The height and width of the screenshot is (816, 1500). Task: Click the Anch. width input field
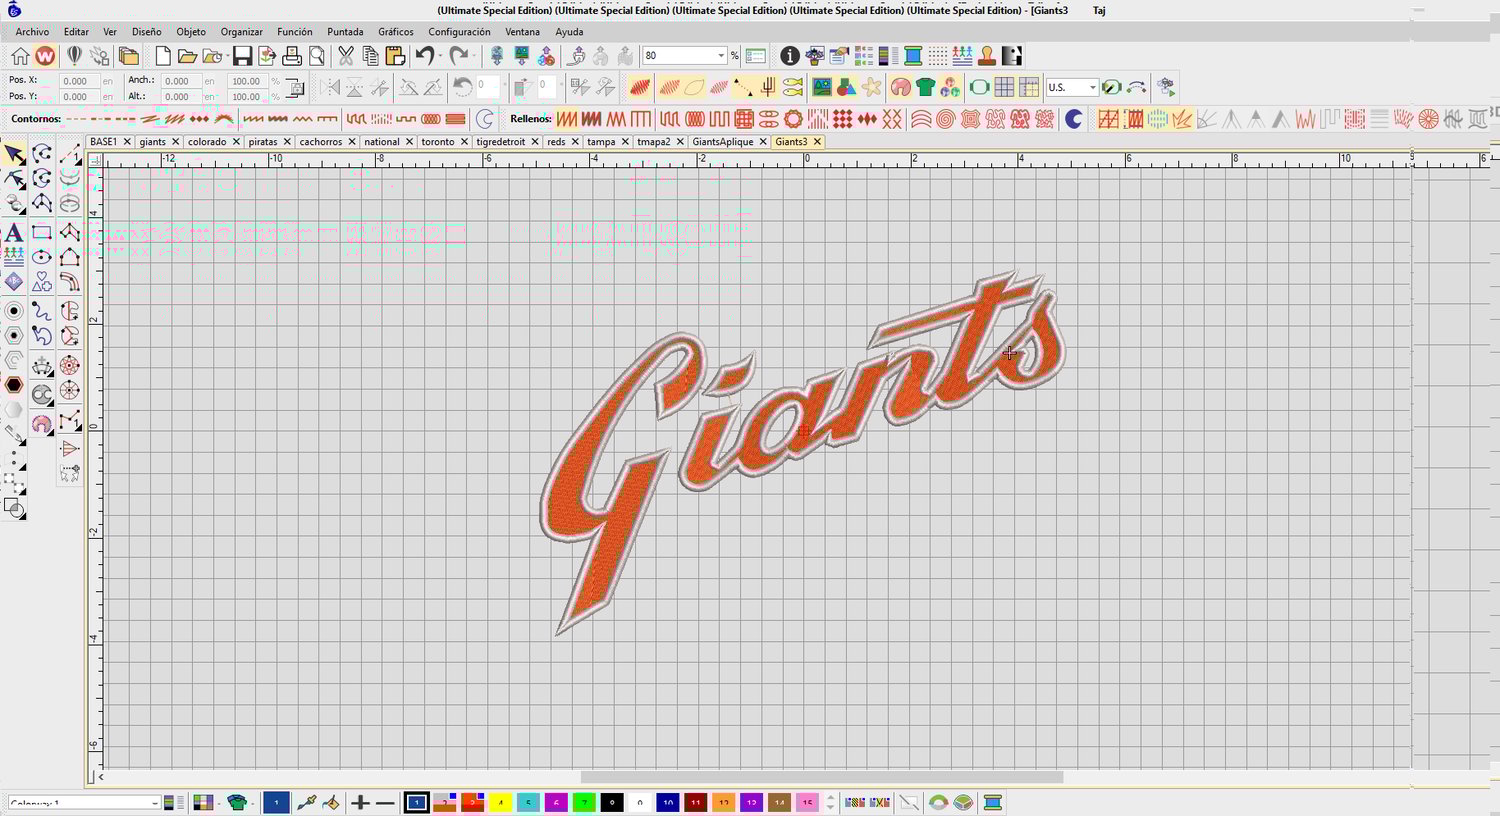180,81
